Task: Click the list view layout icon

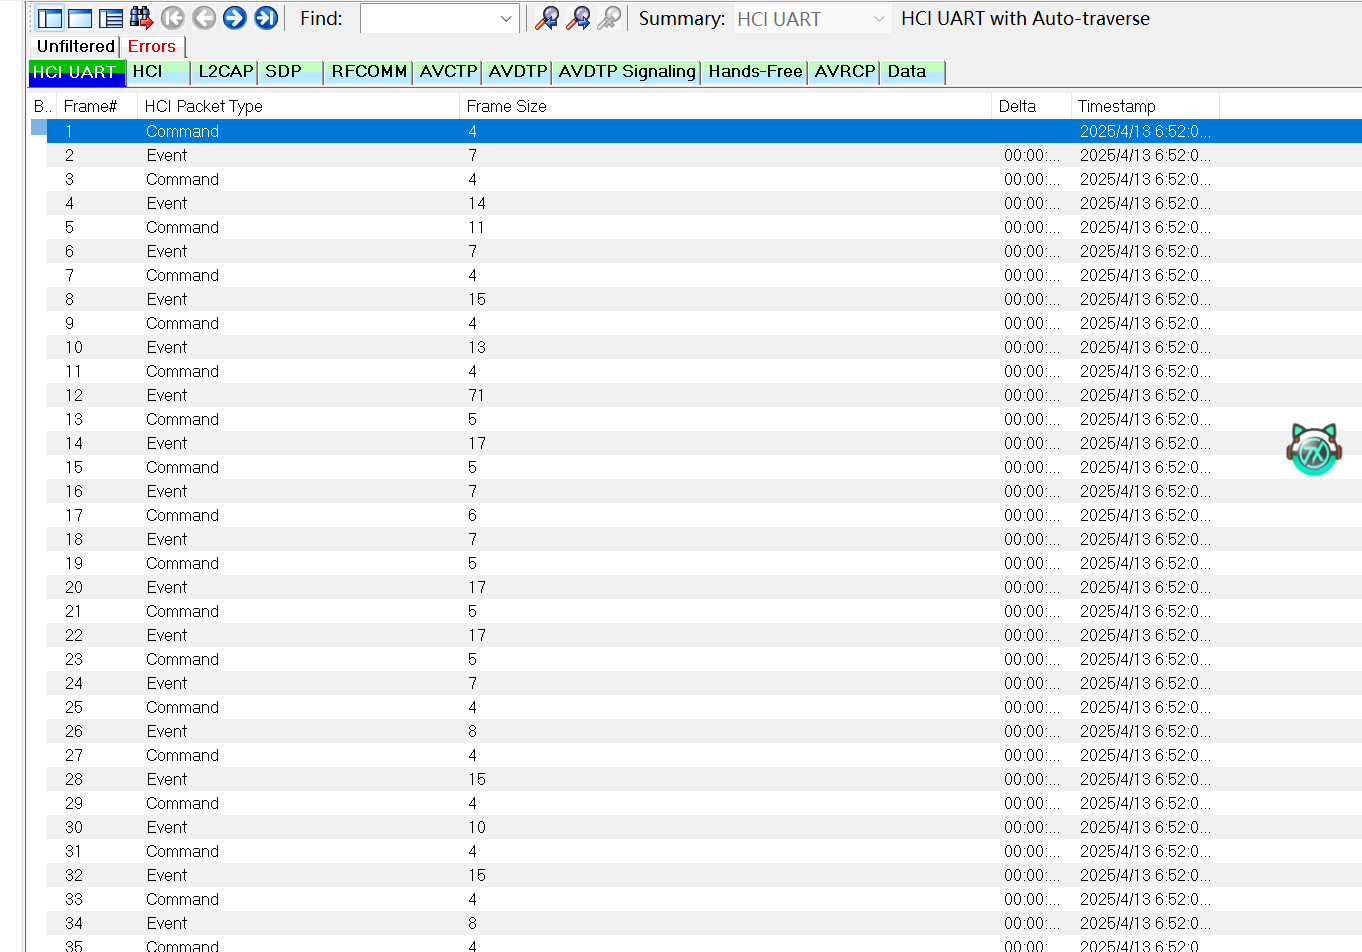Action: point(111,18)
